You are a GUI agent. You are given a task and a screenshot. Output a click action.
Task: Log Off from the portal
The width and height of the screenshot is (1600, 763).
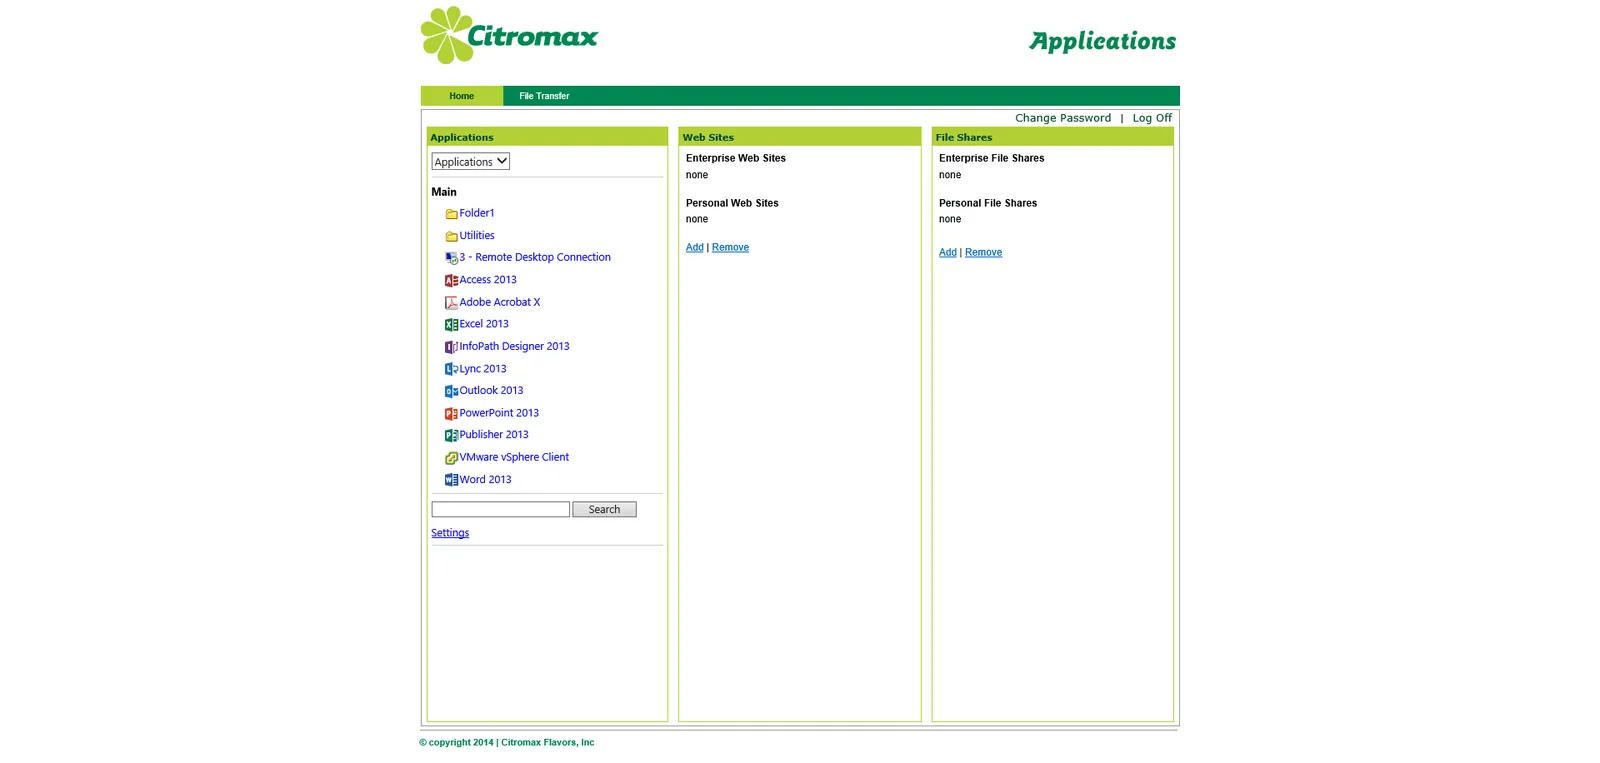[x=1152, y=118]
